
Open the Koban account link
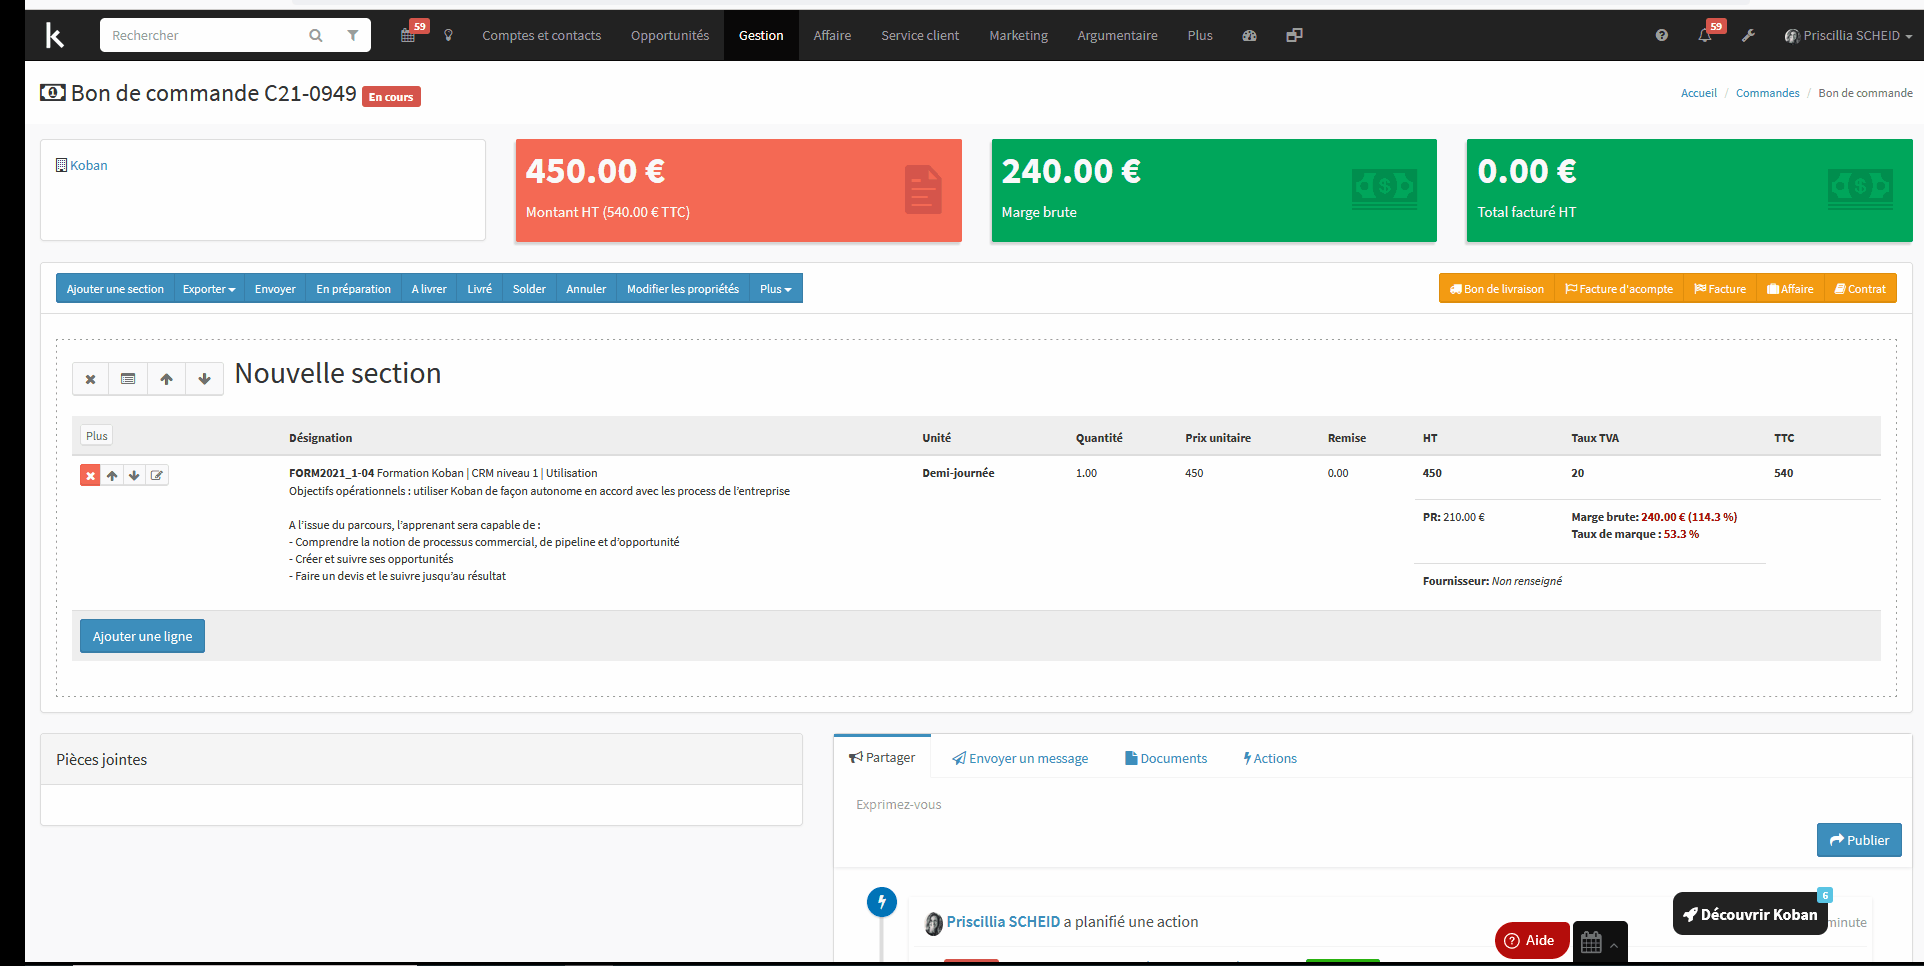(89, 165)
